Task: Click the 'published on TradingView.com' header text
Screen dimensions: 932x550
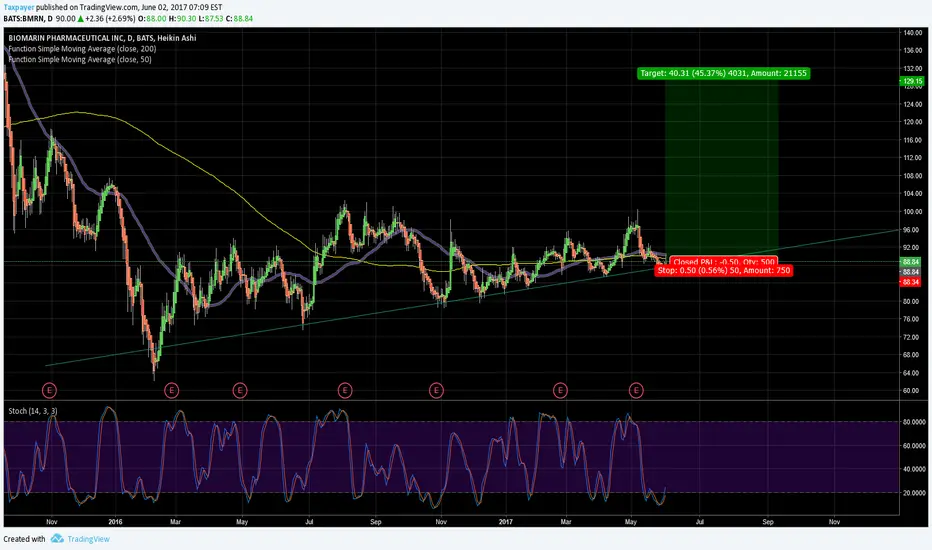Action: pyautogui.click(x=87, y=8)
